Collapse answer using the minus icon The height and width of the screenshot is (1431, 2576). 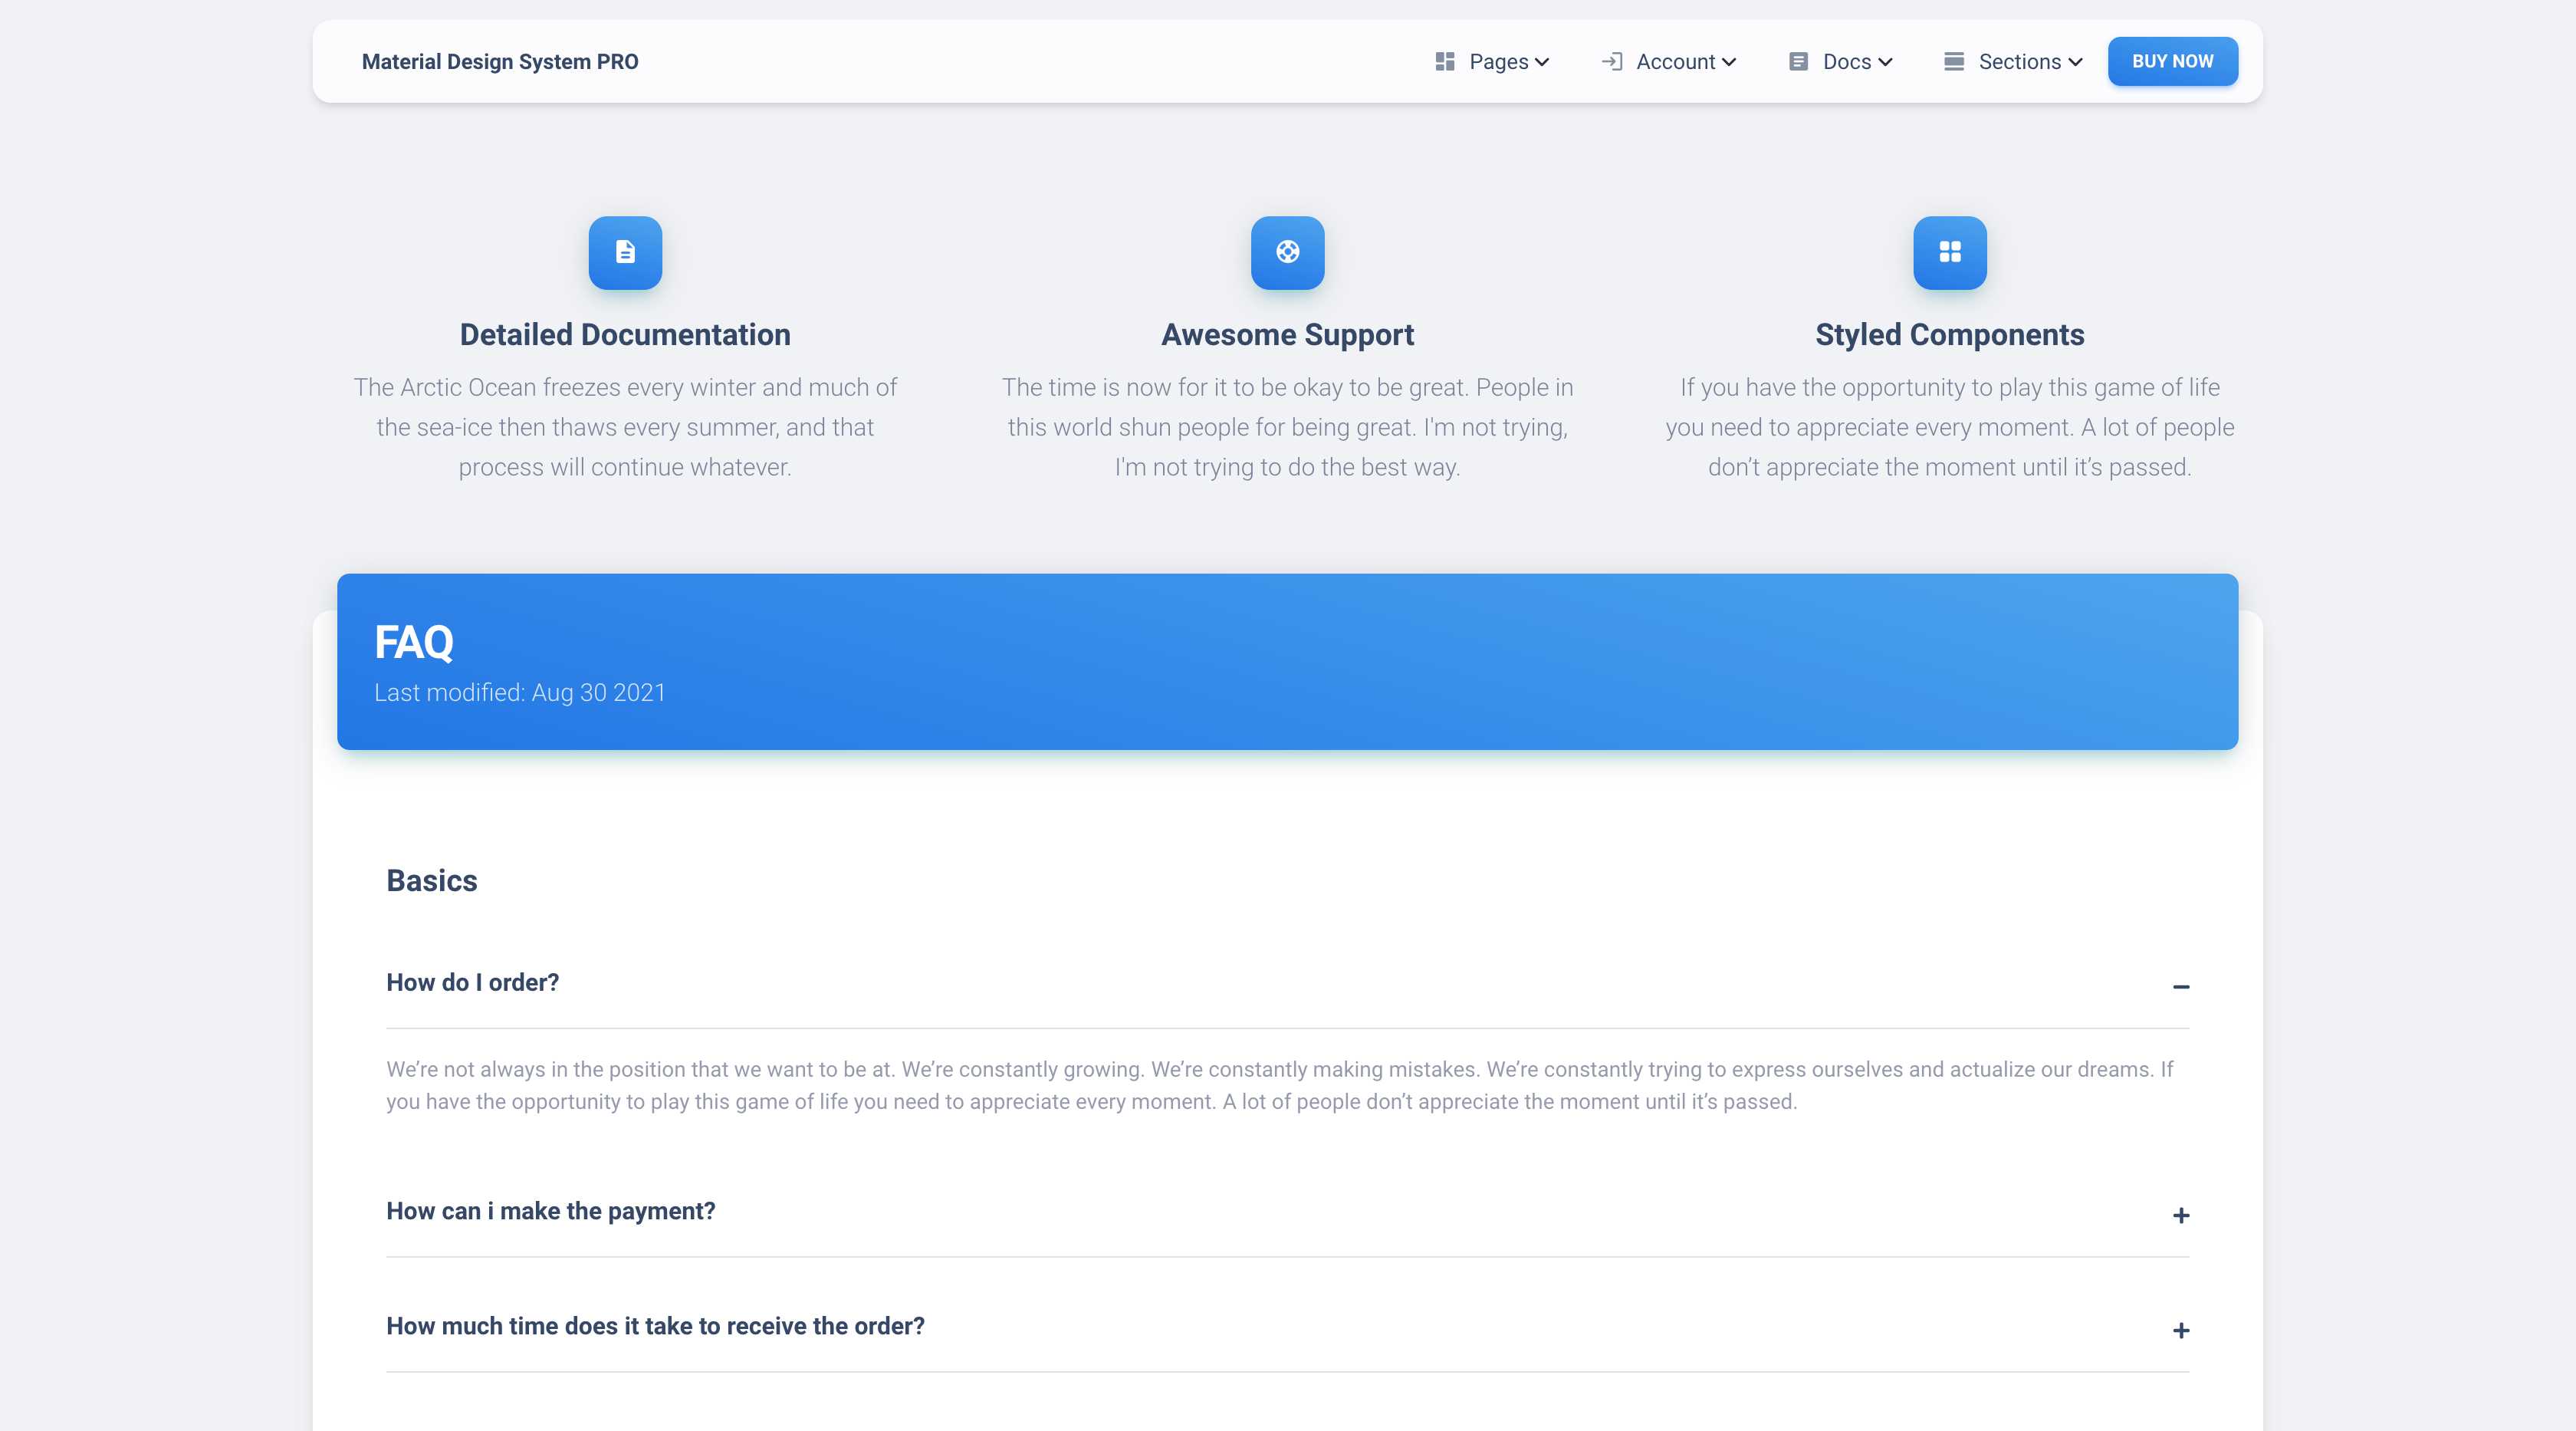pos(2180,987)
